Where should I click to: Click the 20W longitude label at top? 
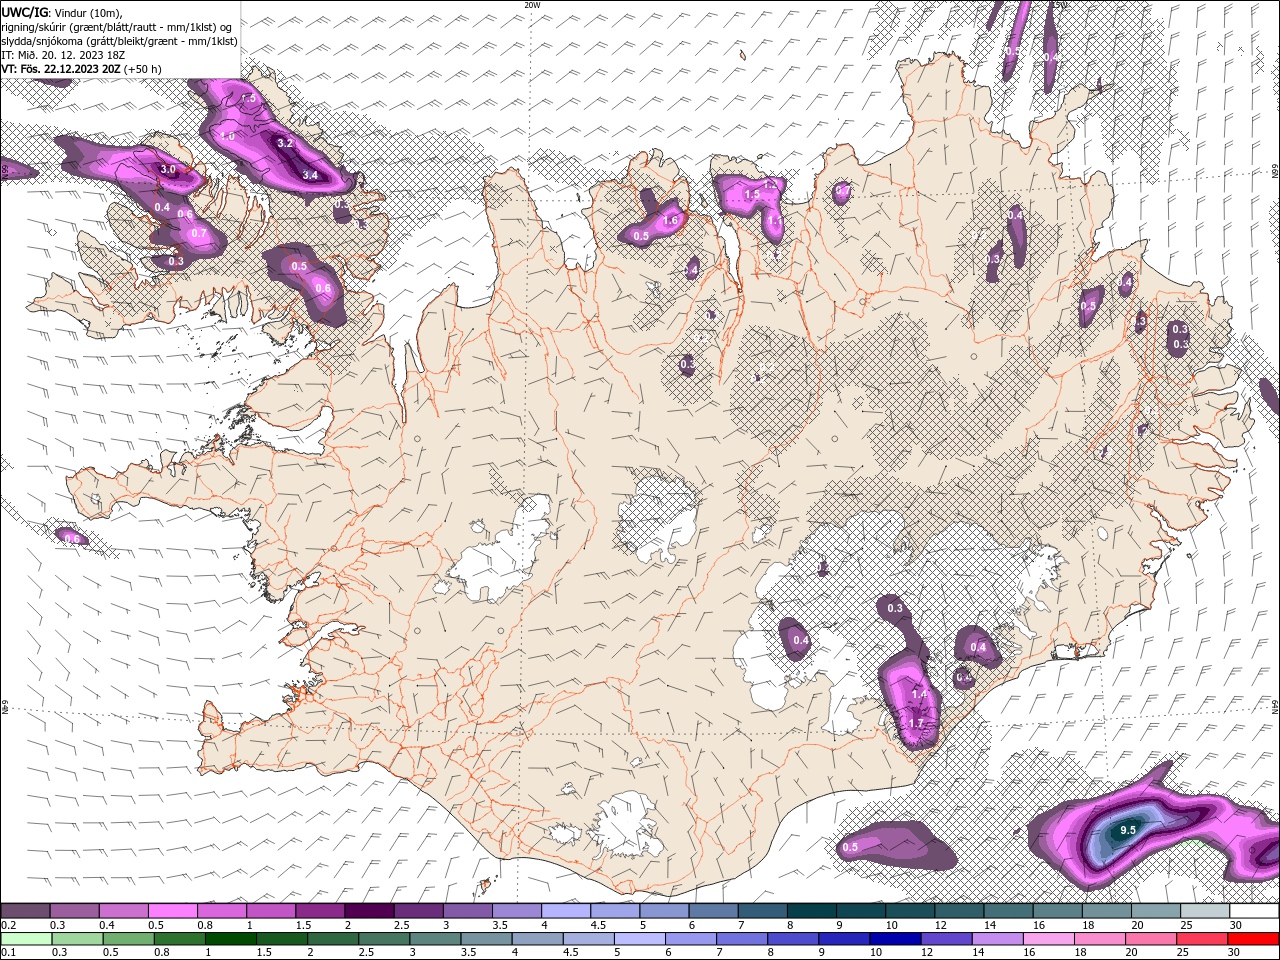(532, 4)
